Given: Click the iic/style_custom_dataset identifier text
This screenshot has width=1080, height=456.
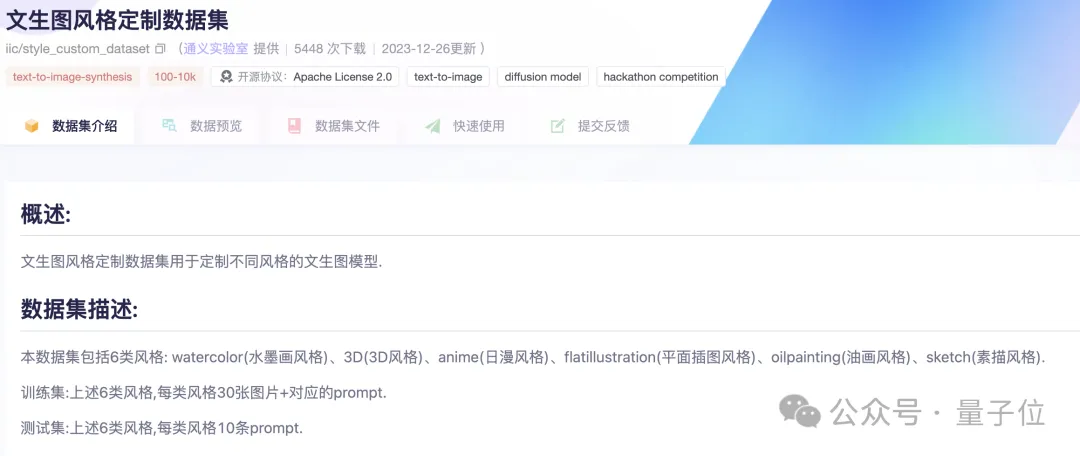Looking at the screenshot, I should point(78,48).
